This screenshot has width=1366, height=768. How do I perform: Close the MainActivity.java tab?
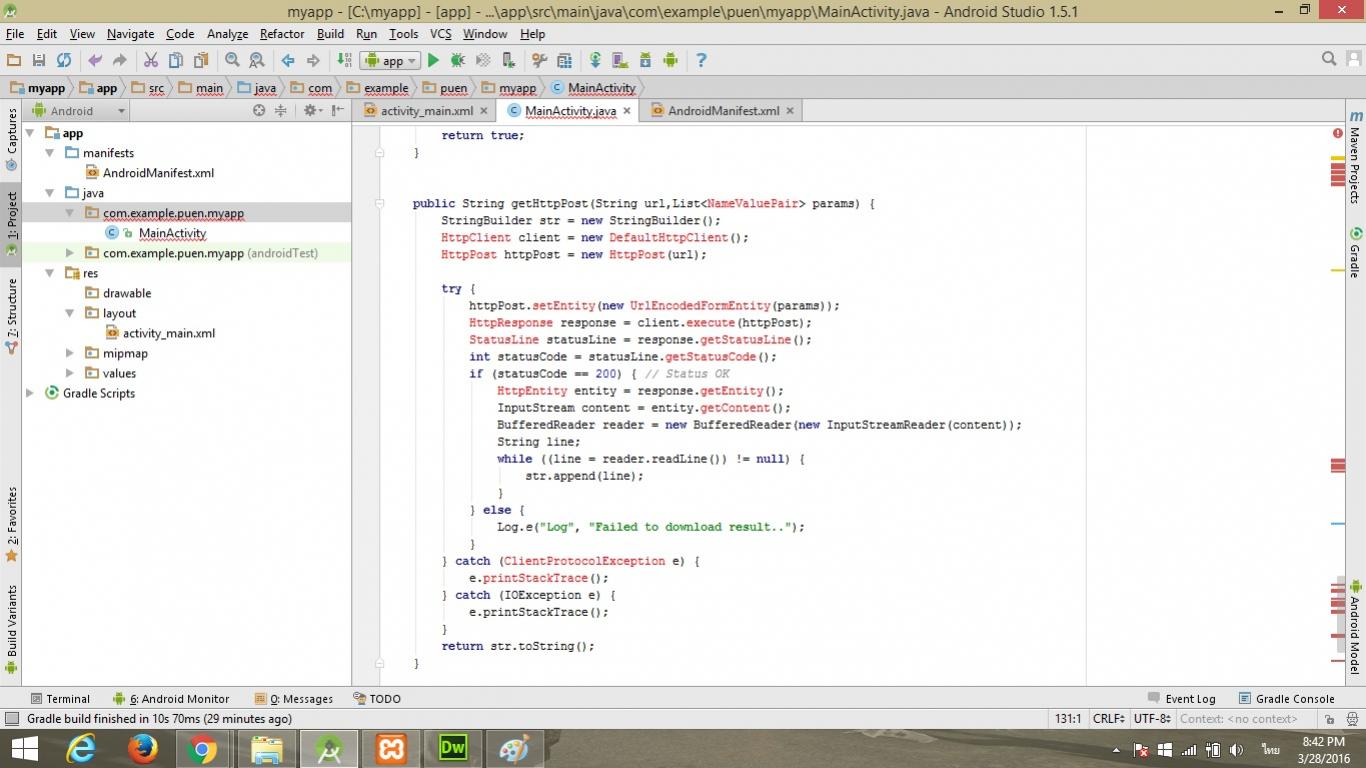(628, 111)
